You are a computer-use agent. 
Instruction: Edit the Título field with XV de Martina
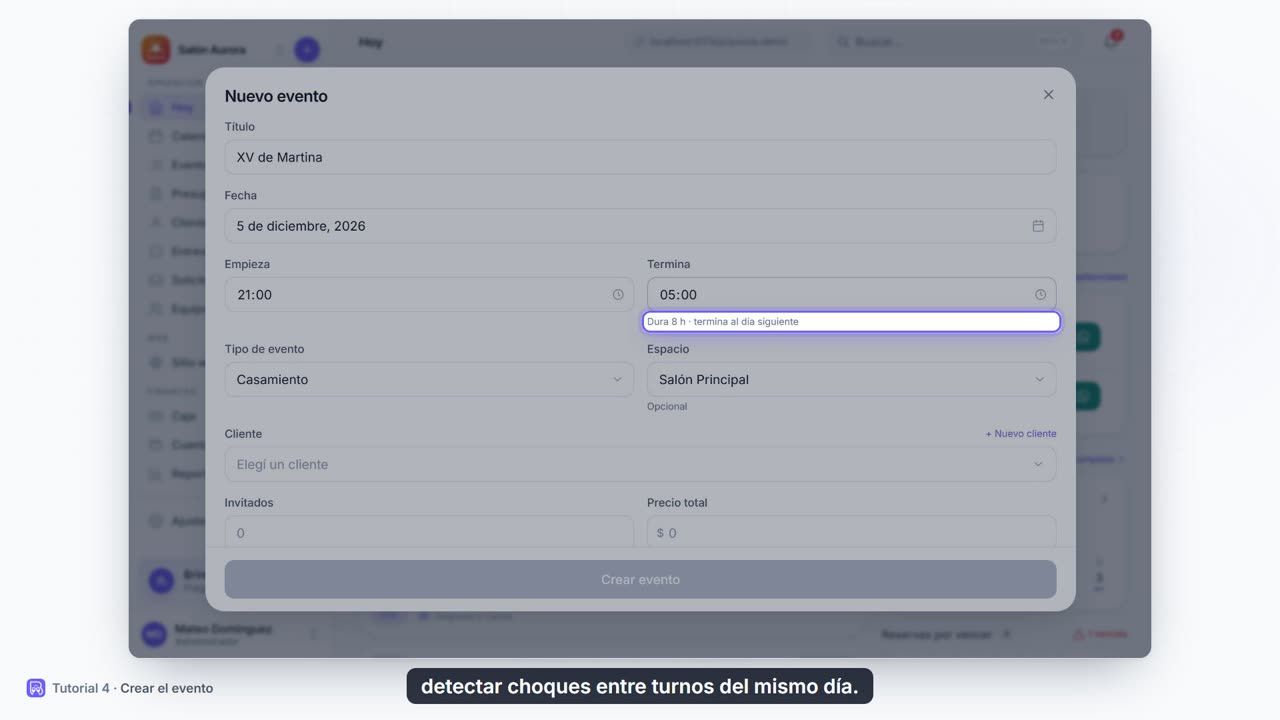tap(640, 157)
